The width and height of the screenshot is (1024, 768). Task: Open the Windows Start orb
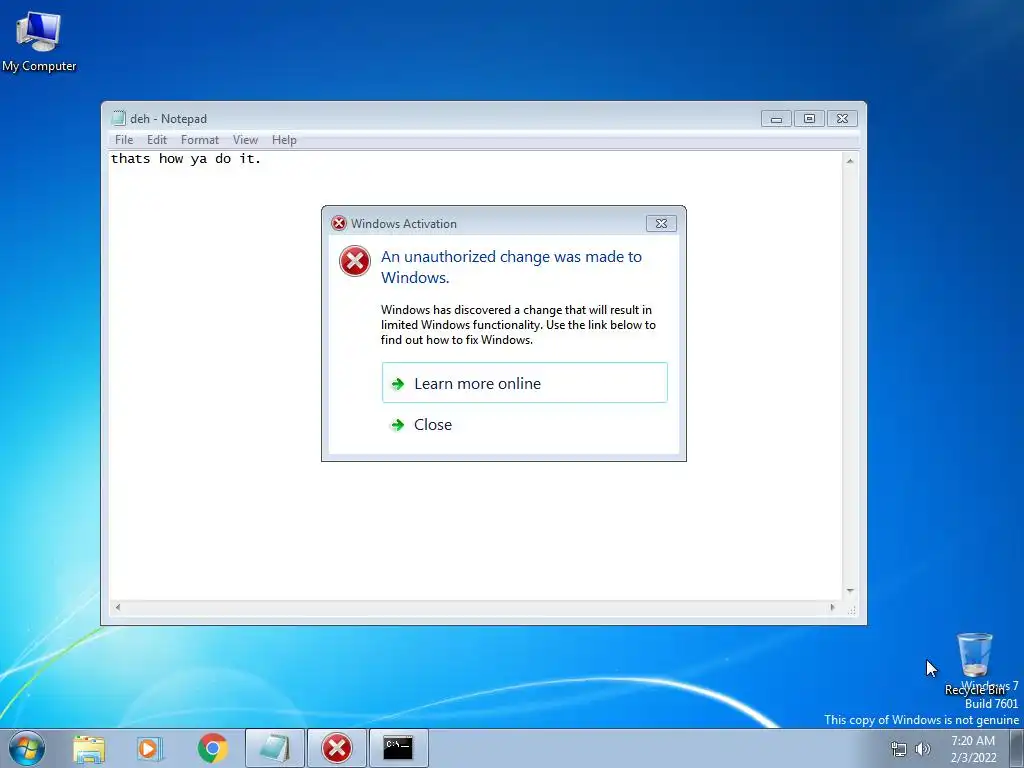[x=26, y=748]
